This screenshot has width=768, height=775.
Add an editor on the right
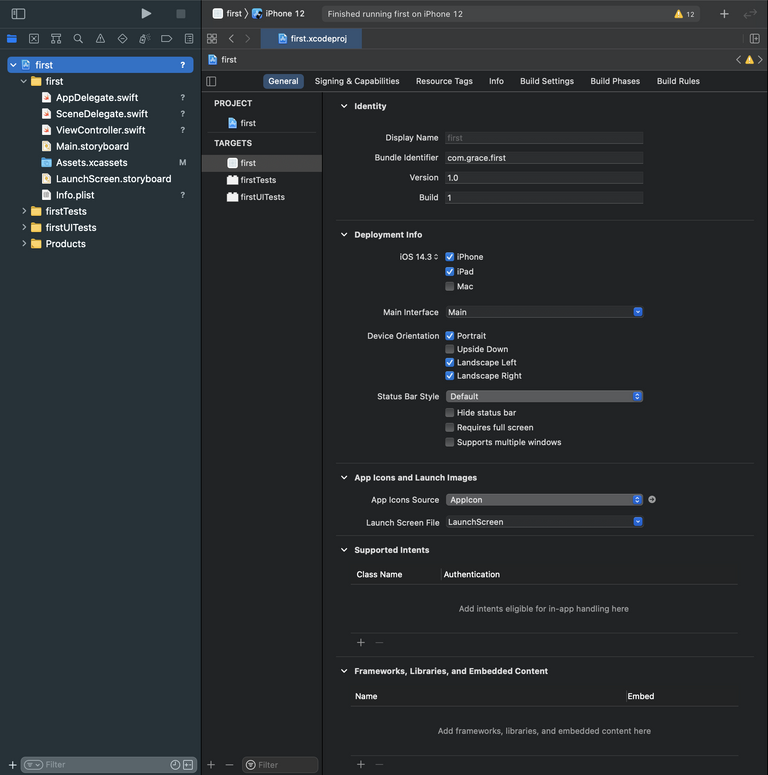pos(755,39)
